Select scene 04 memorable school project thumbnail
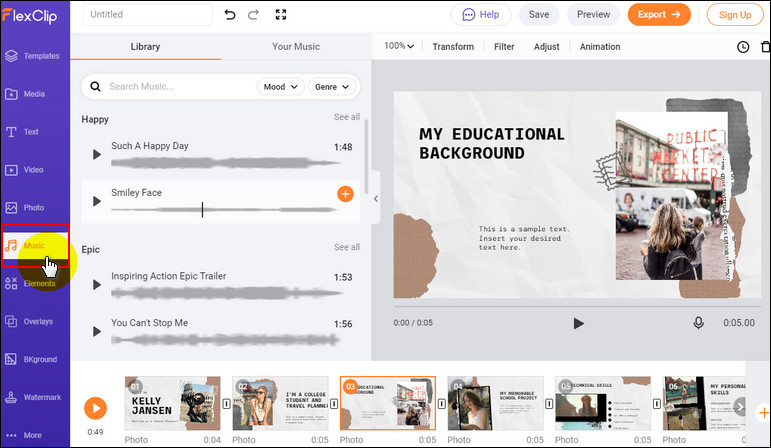The image size is (771, 448). click(496, 404)
